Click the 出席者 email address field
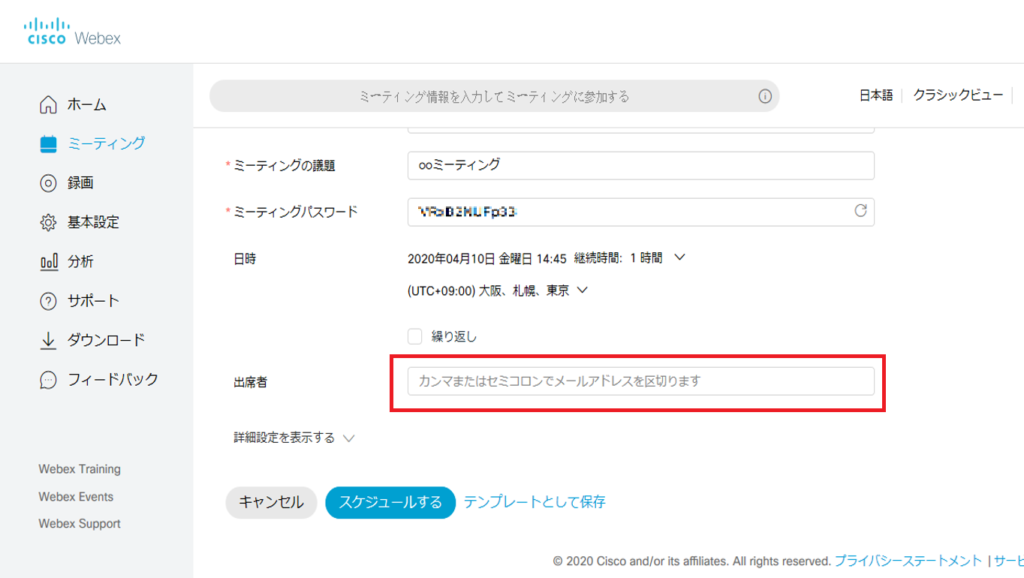Viewport: 1024px width, 578px height. click(641, 381)
